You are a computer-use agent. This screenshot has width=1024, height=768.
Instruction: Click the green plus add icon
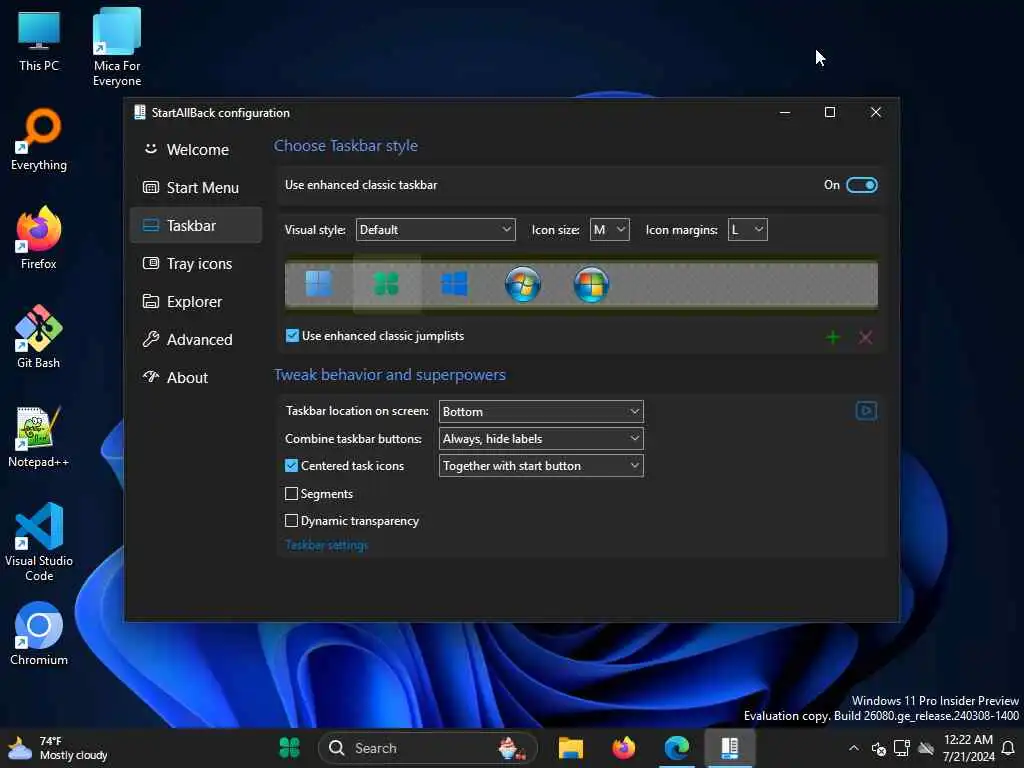pyautogui.click(x=833, y=337)
